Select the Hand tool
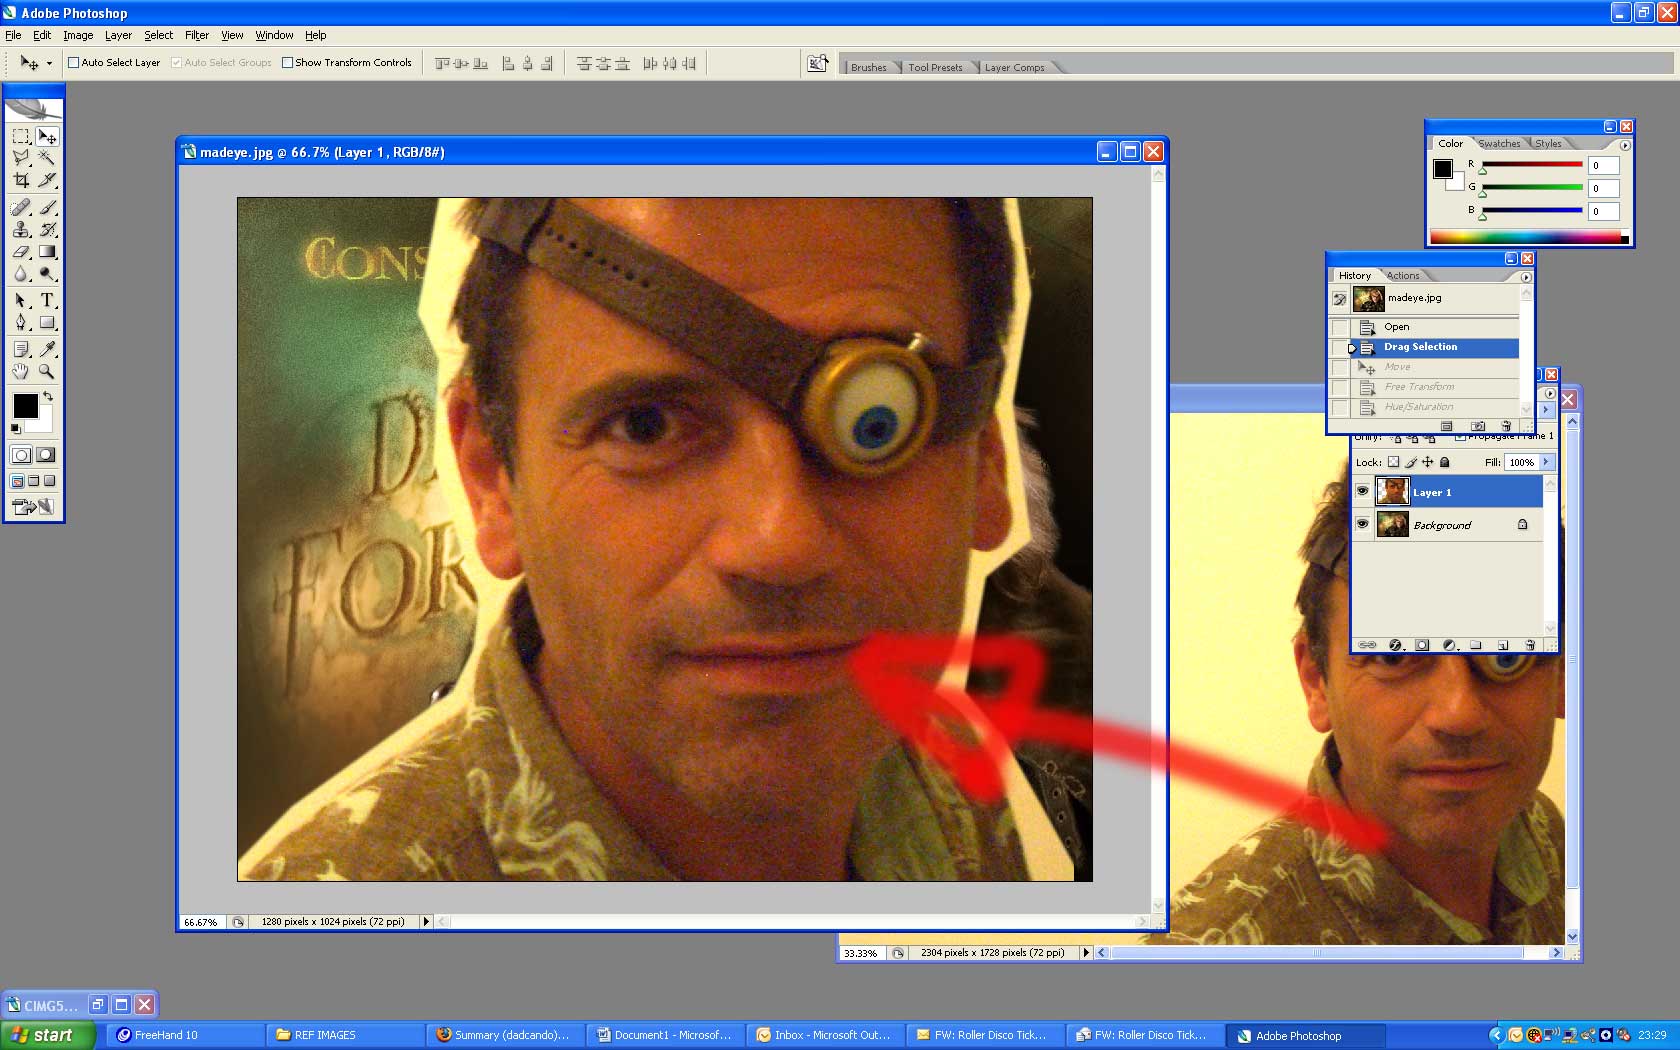1680x1050 pixels. (21, 371)
